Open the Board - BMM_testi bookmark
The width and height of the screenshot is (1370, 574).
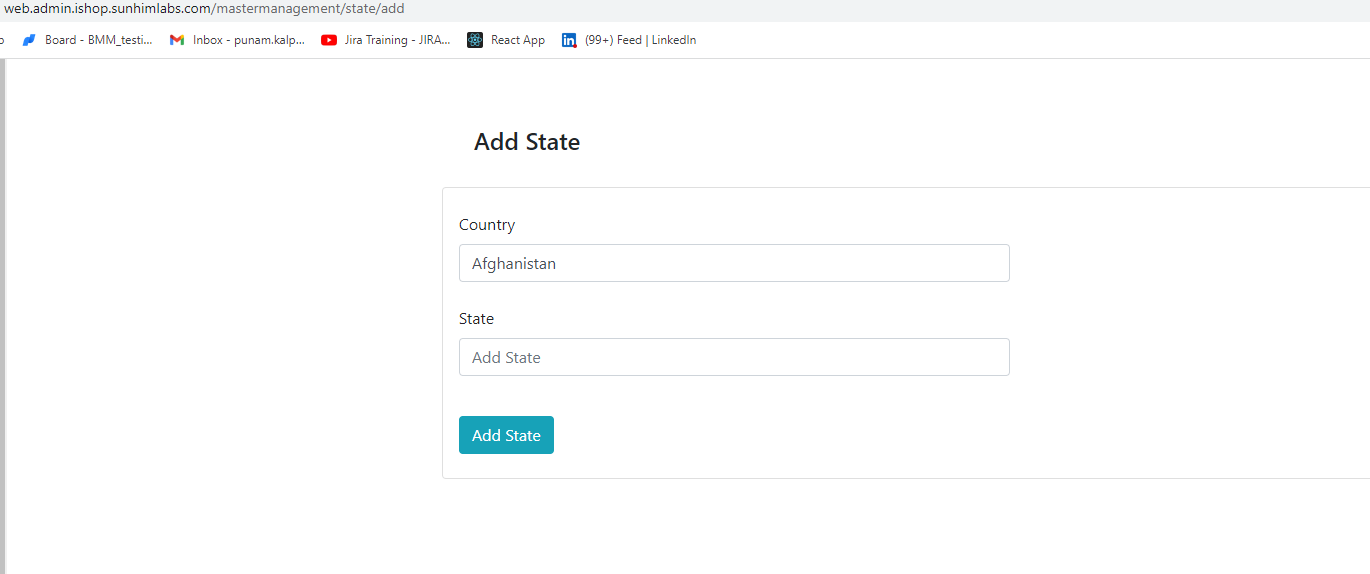coord(99,40)
